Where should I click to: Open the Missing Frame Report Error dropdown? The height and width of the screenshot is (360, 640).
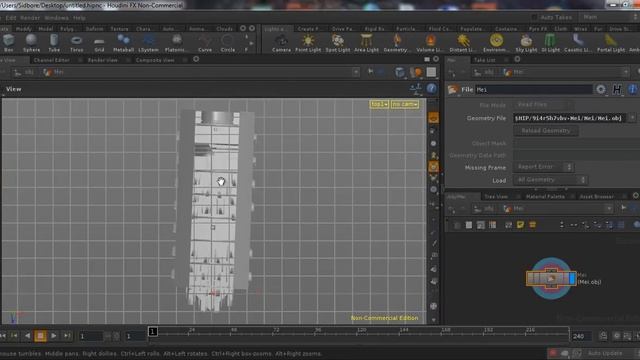click(543, 167)
